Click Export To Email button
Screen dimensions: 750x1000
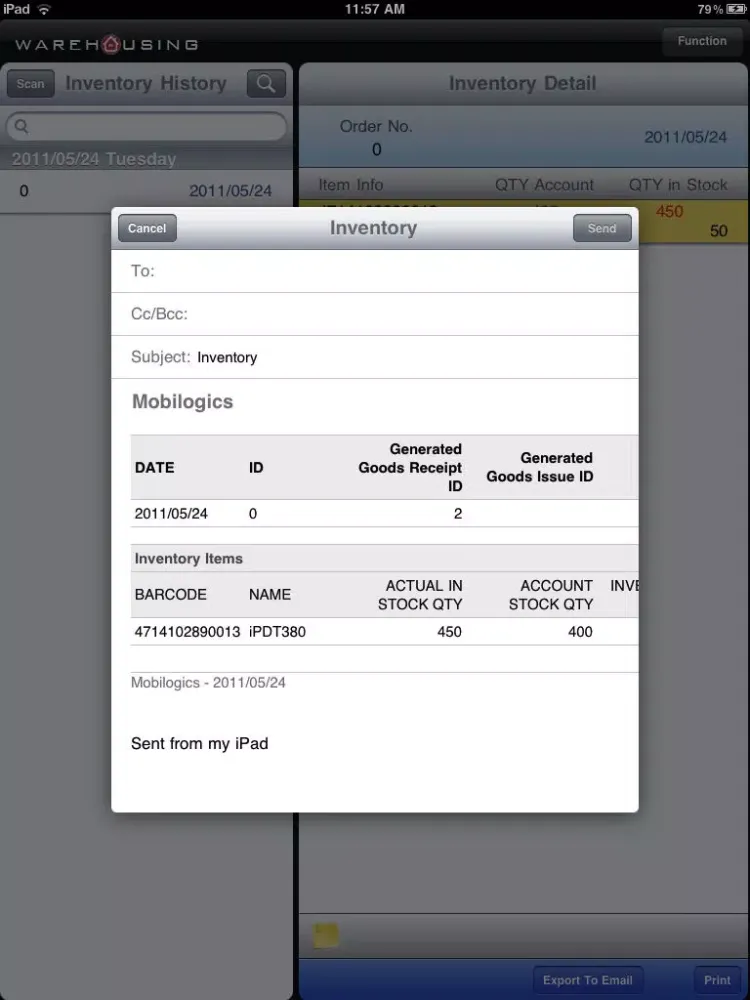click(x=587, y=980)
